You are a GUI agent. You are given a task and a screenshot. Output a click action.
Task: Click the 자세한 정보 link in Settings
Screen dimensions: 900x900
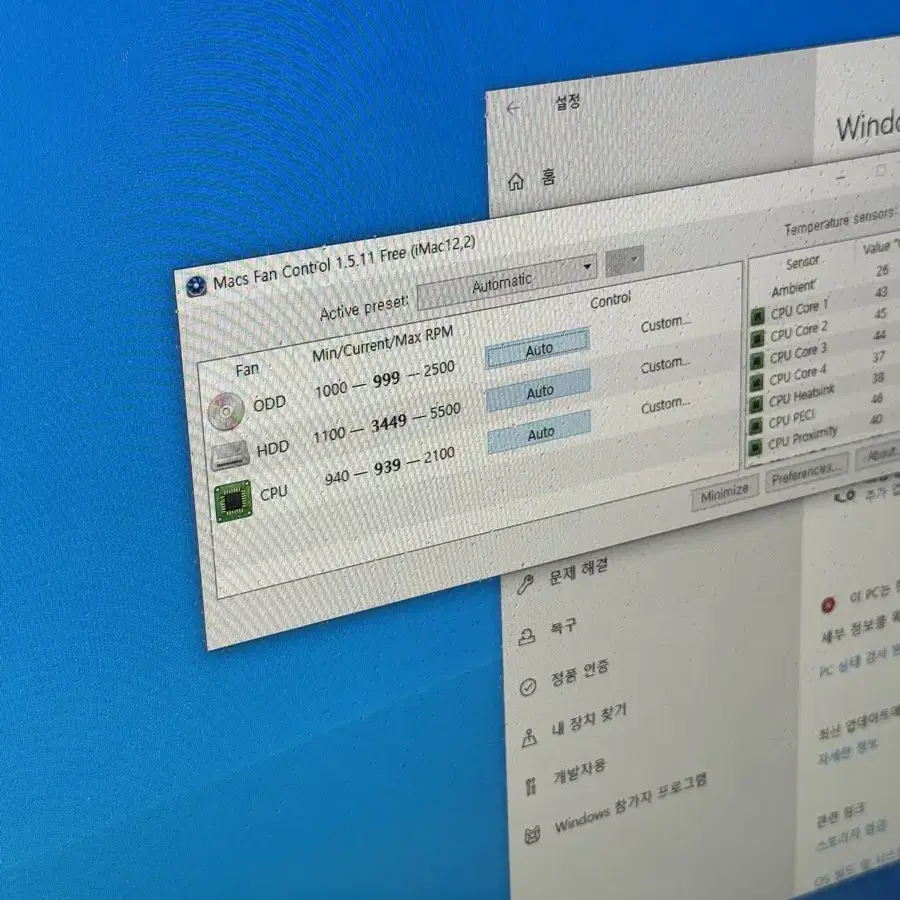click(x=848, y=750)
